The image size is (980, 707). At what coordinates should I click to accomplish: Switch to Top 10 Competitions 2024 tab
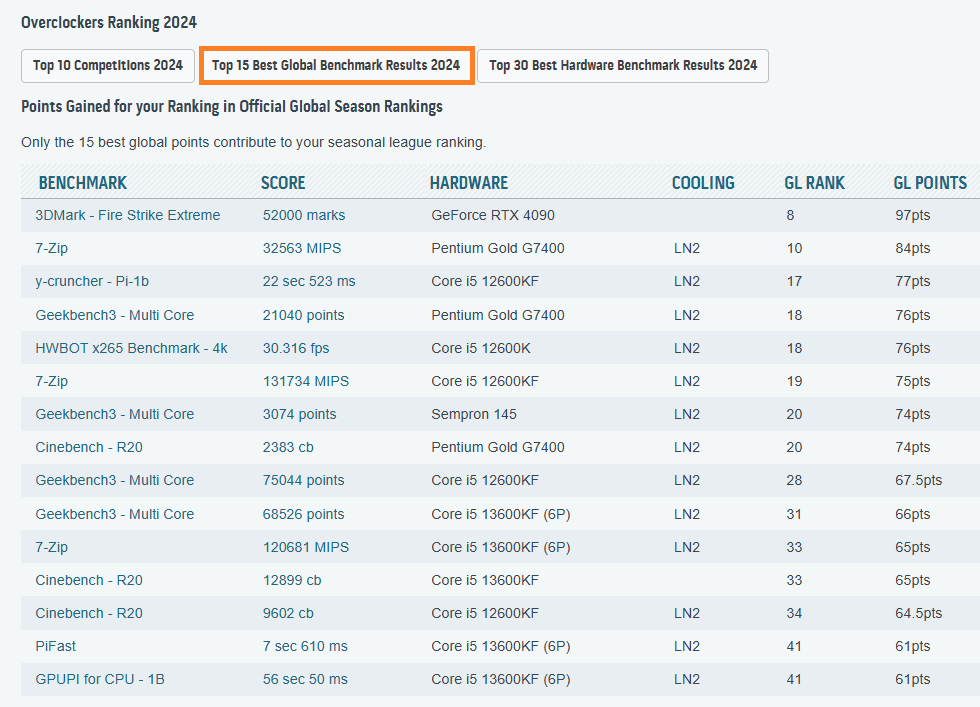(x=108, y=66)
